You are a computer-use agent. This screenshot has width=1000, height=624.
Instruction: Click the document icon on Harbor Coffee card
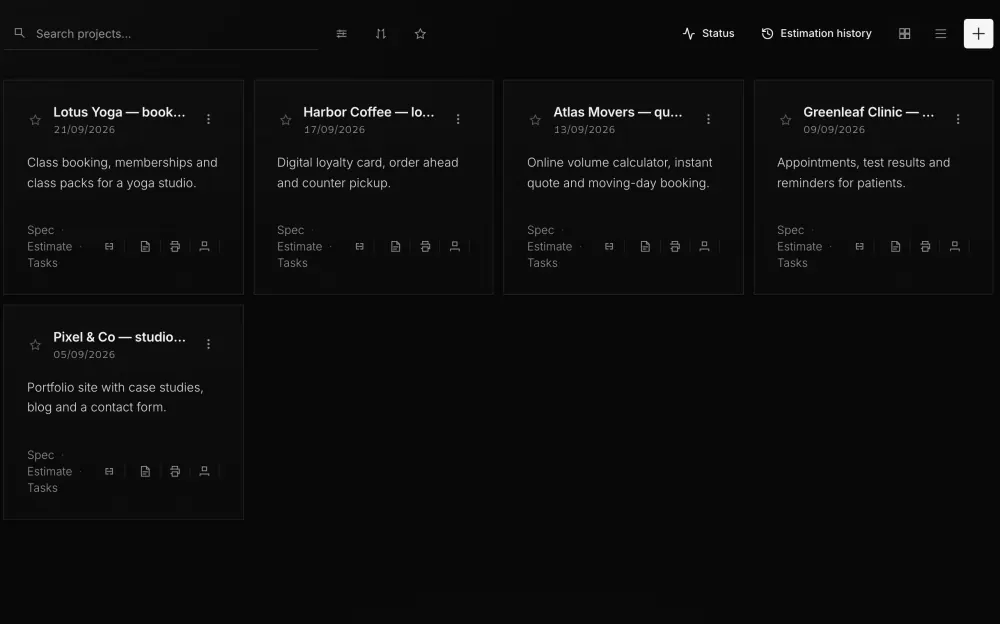coord(395,246)
